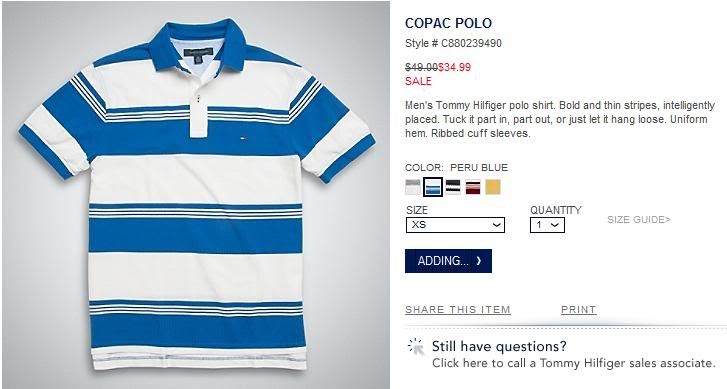The image size is (727, 389).
Task: Click the COPAC POLO product title
Action: pos(448,23)
